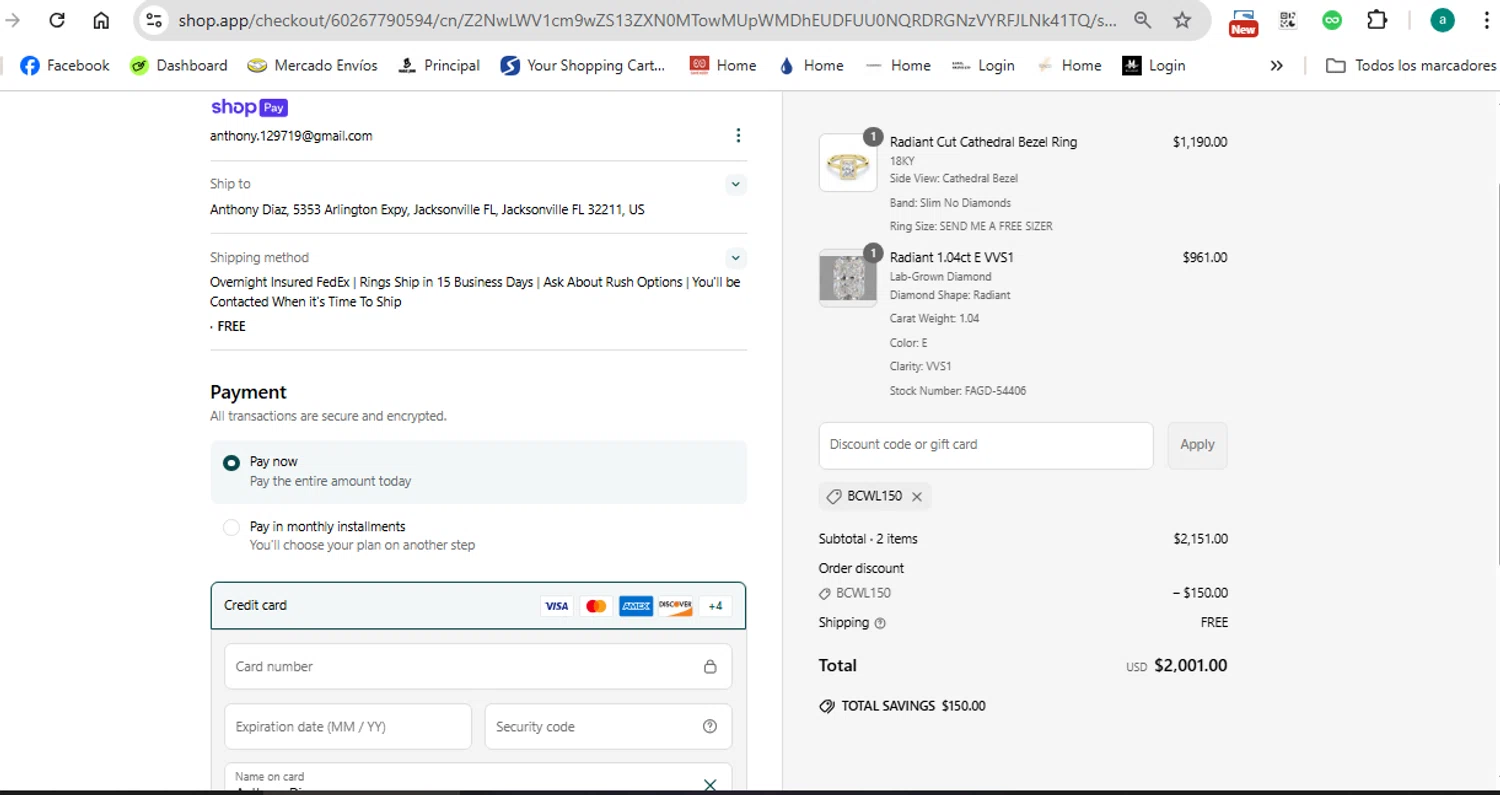
Task: Click the Security code help icon
Action: pyautogui.click(x=710, y=726)
